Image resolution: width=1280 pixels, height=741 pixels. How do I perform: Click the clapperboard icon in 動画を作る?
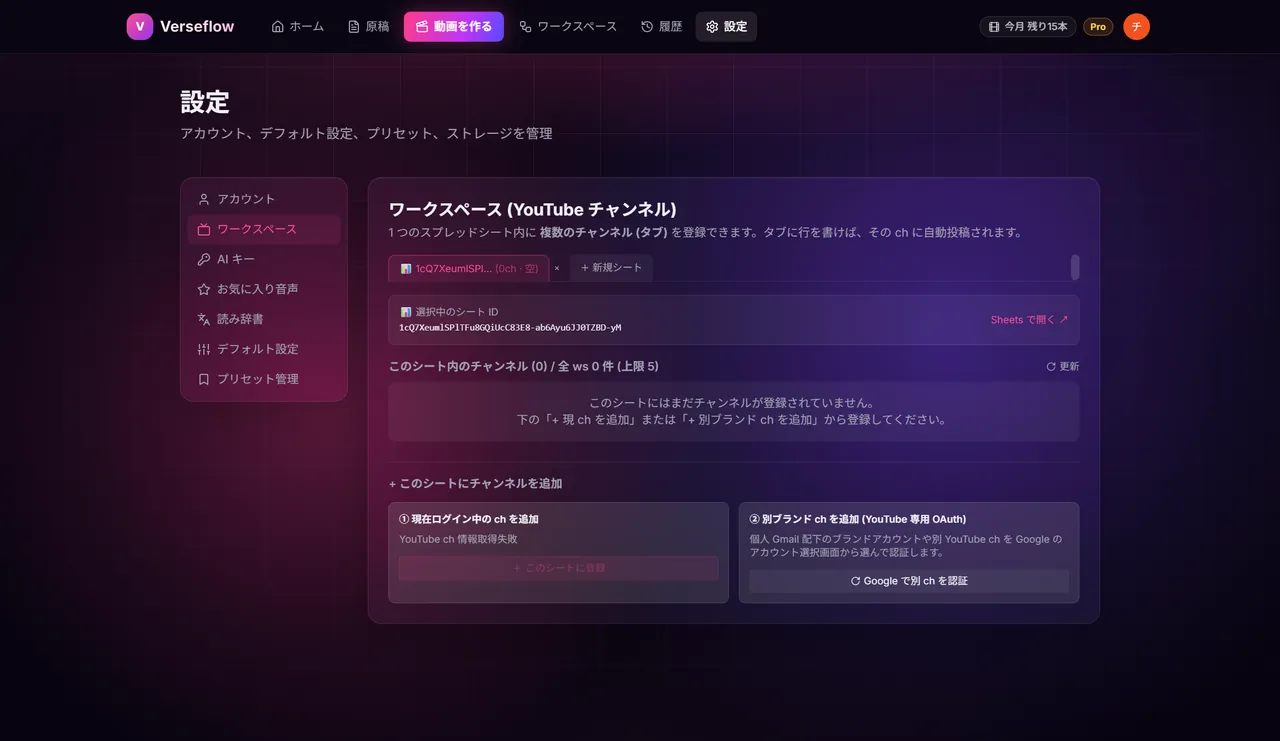(422, 27)
